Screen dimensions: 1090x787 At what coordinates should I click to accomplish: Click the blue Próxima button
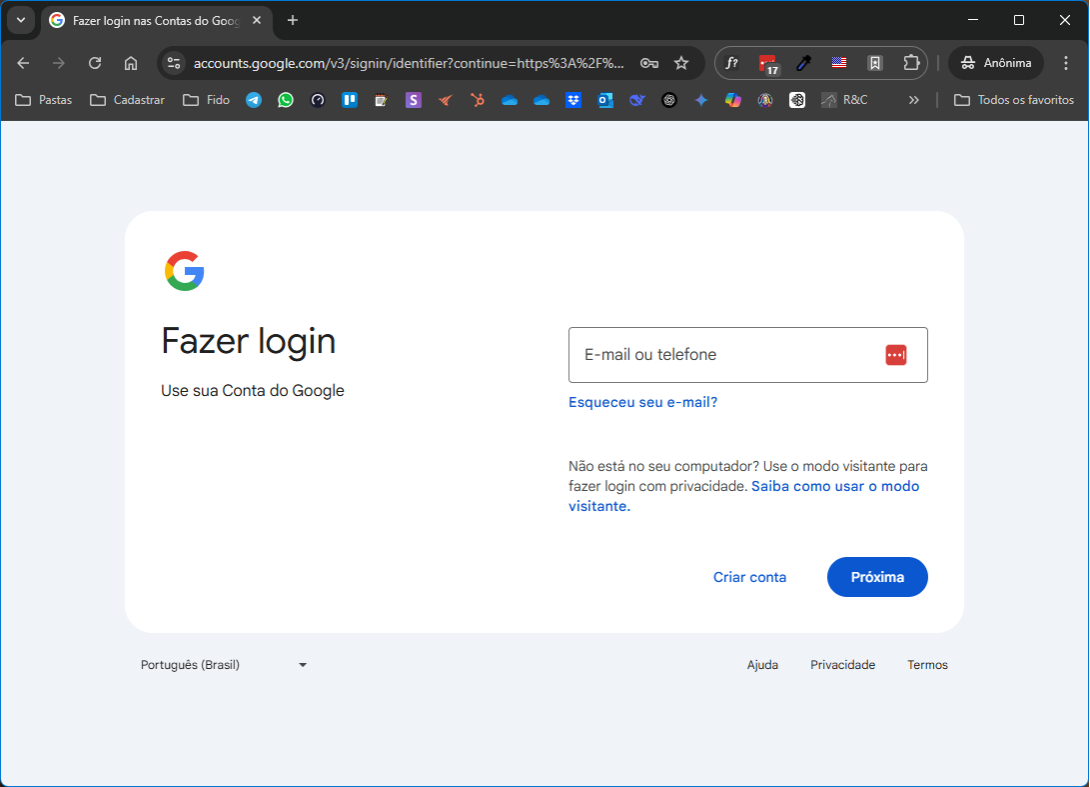877,577
